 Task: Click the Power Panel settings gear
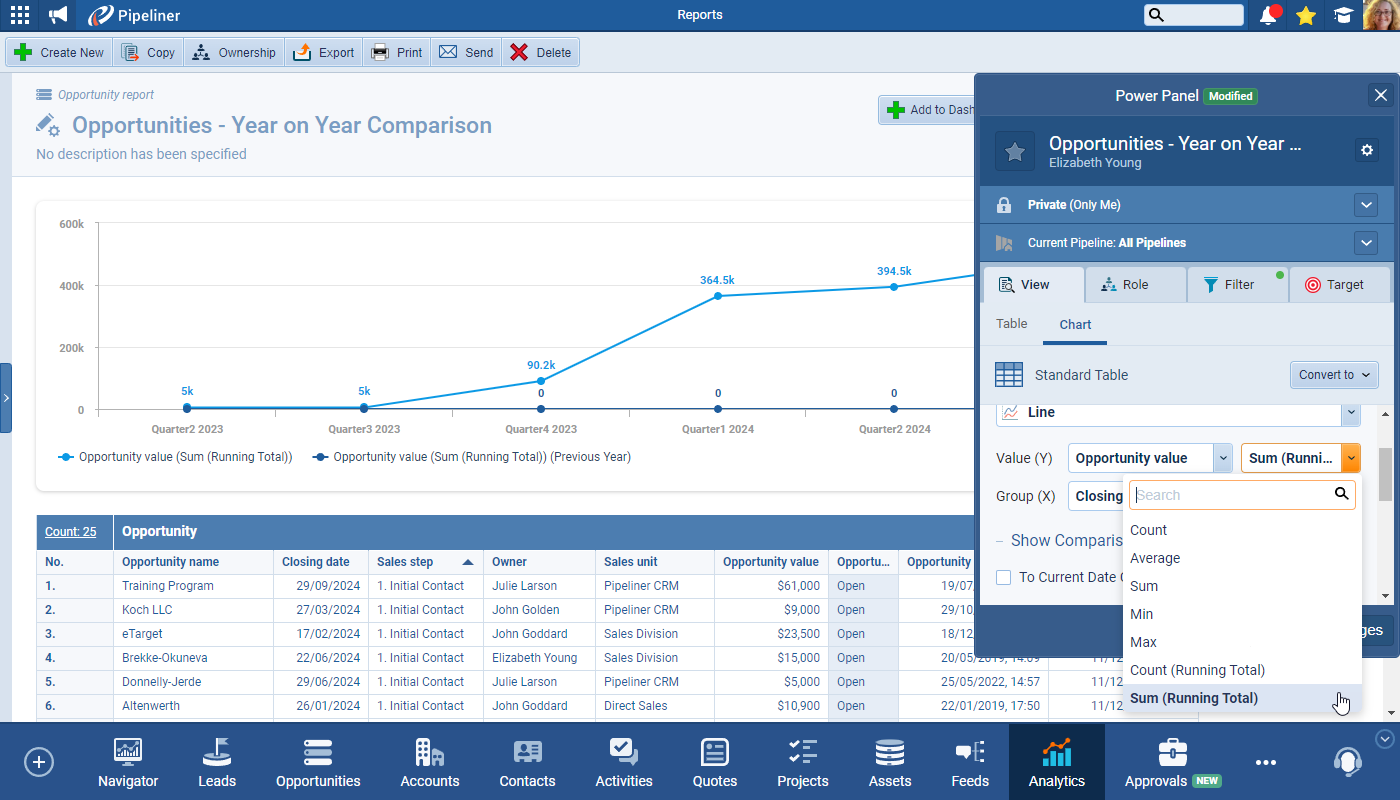click(1367, 150)
